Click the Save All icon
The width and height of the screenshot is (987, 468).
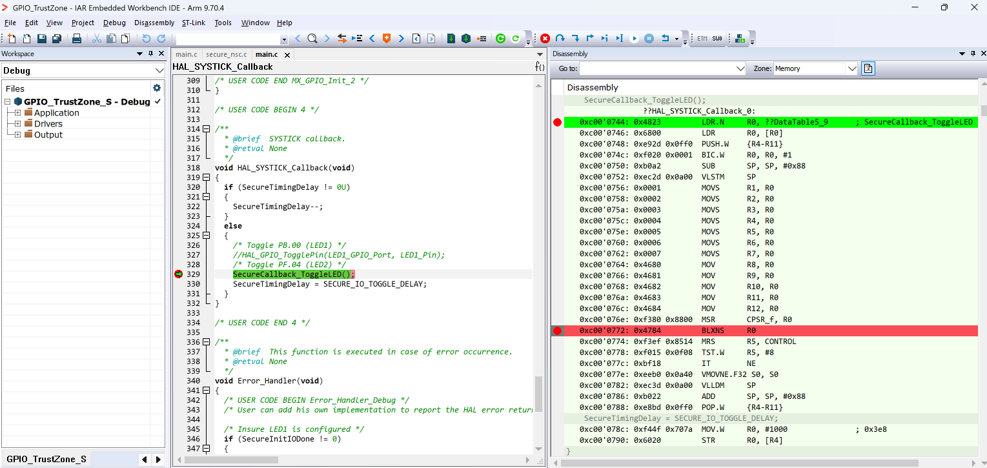coord(57,38)
